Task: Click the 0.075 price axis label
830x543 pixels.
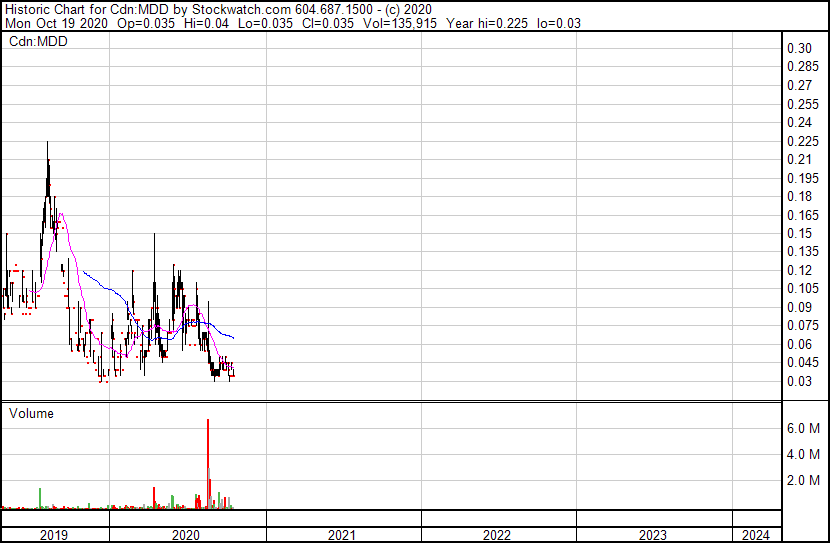Action: (803, 325)
